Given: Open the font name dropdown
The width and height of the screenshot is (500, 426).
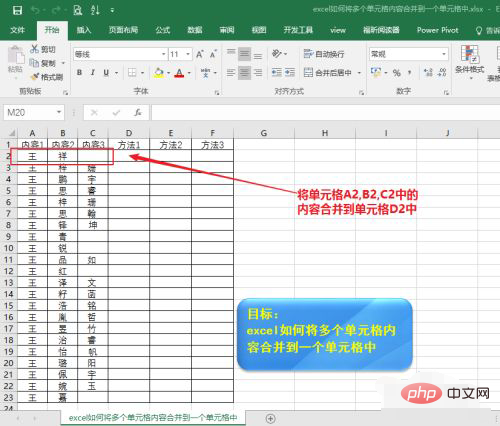Looking at the screenshot, I should pyautogui.click(x=163, y=54).
